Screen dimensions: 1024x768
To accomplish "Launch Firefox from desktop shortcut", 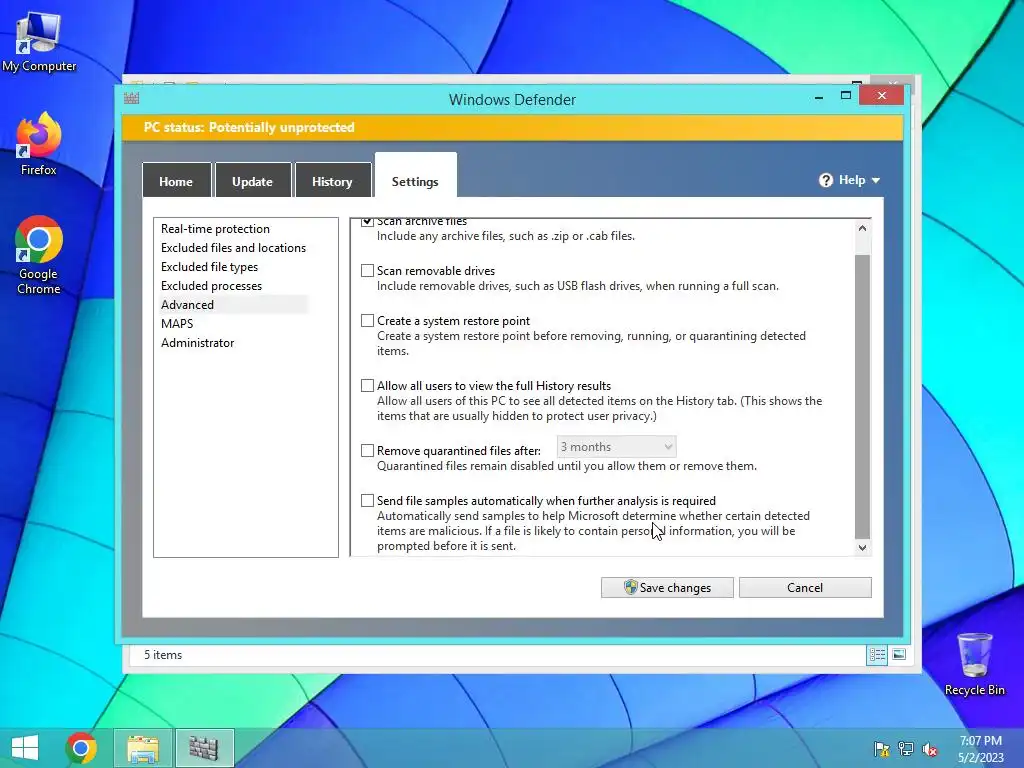I will (x=39, y=144).
